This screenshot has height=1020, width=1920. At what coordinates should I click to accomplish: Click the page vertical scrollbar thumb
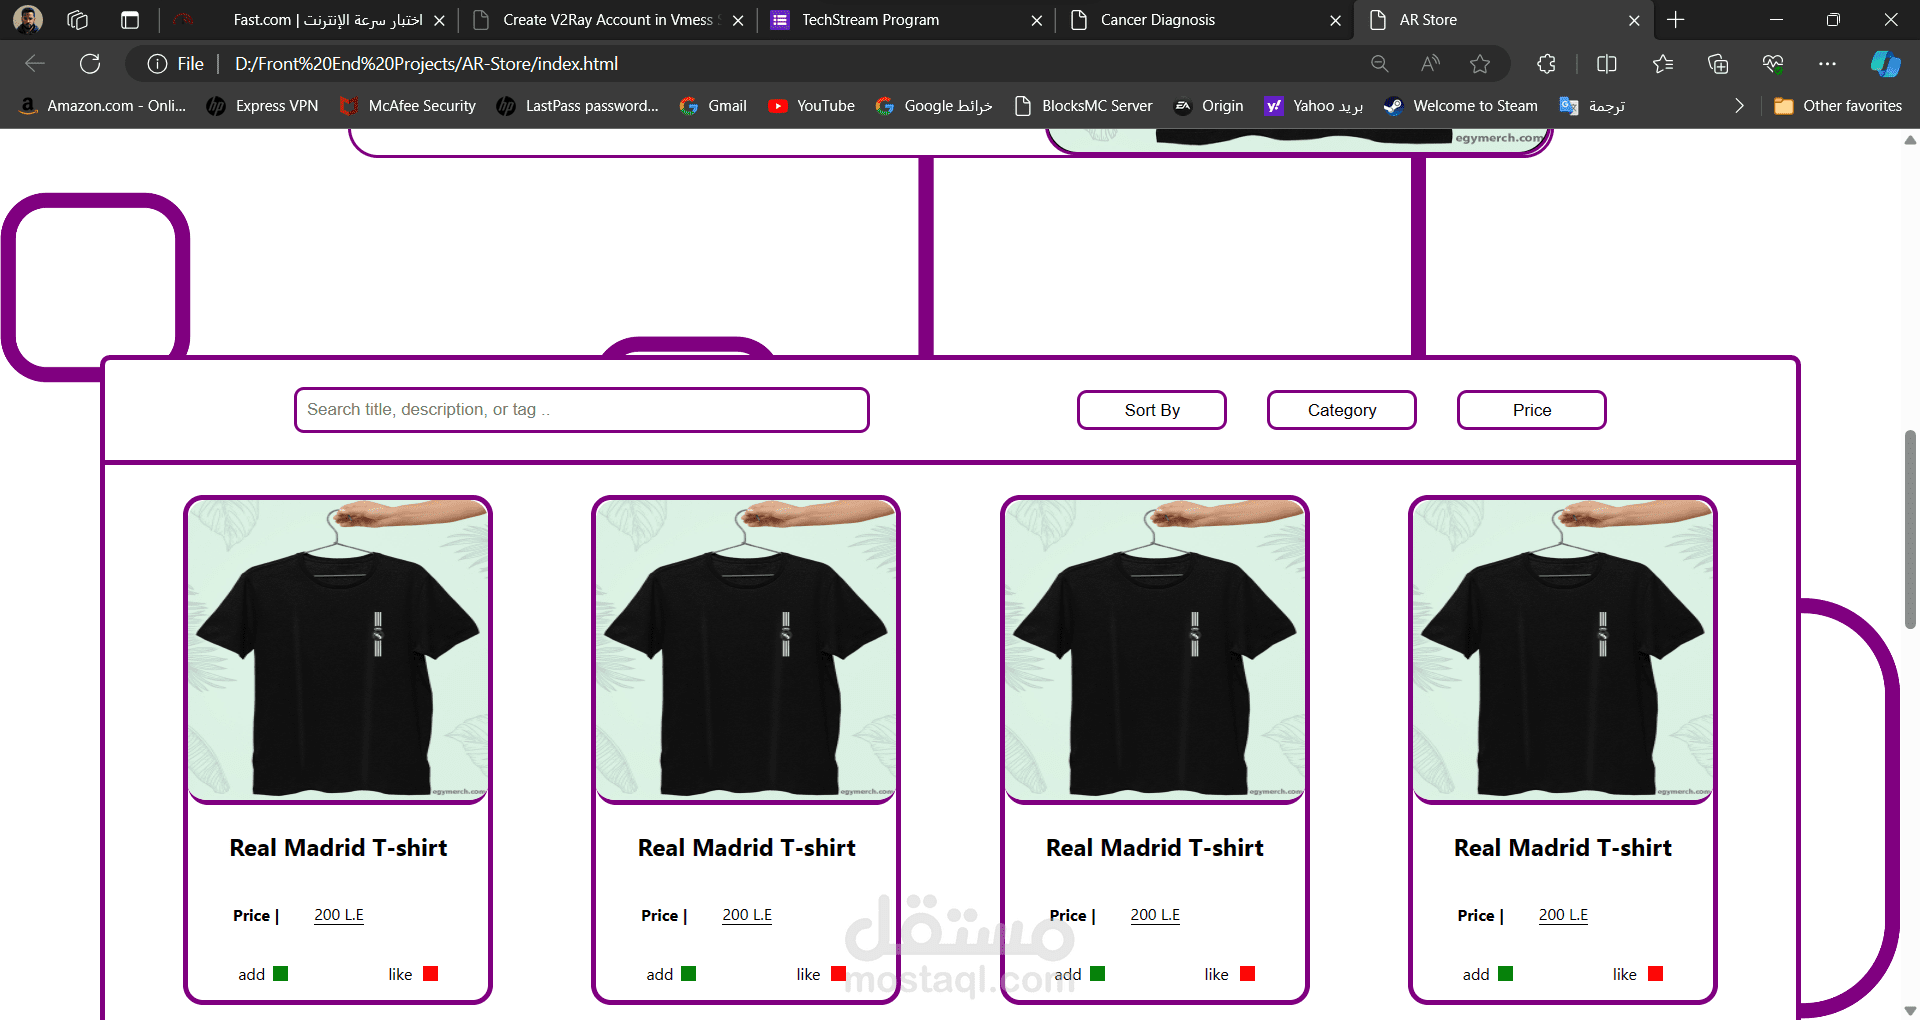click(x=1910, y=529)
